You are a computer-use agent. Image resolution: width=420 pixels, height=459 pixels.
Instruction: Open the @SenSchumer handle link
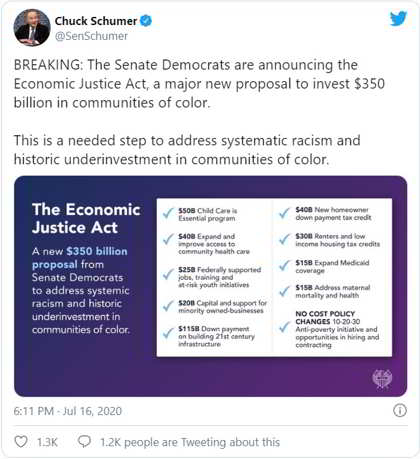pyautogui.click(x=91, y=36)
